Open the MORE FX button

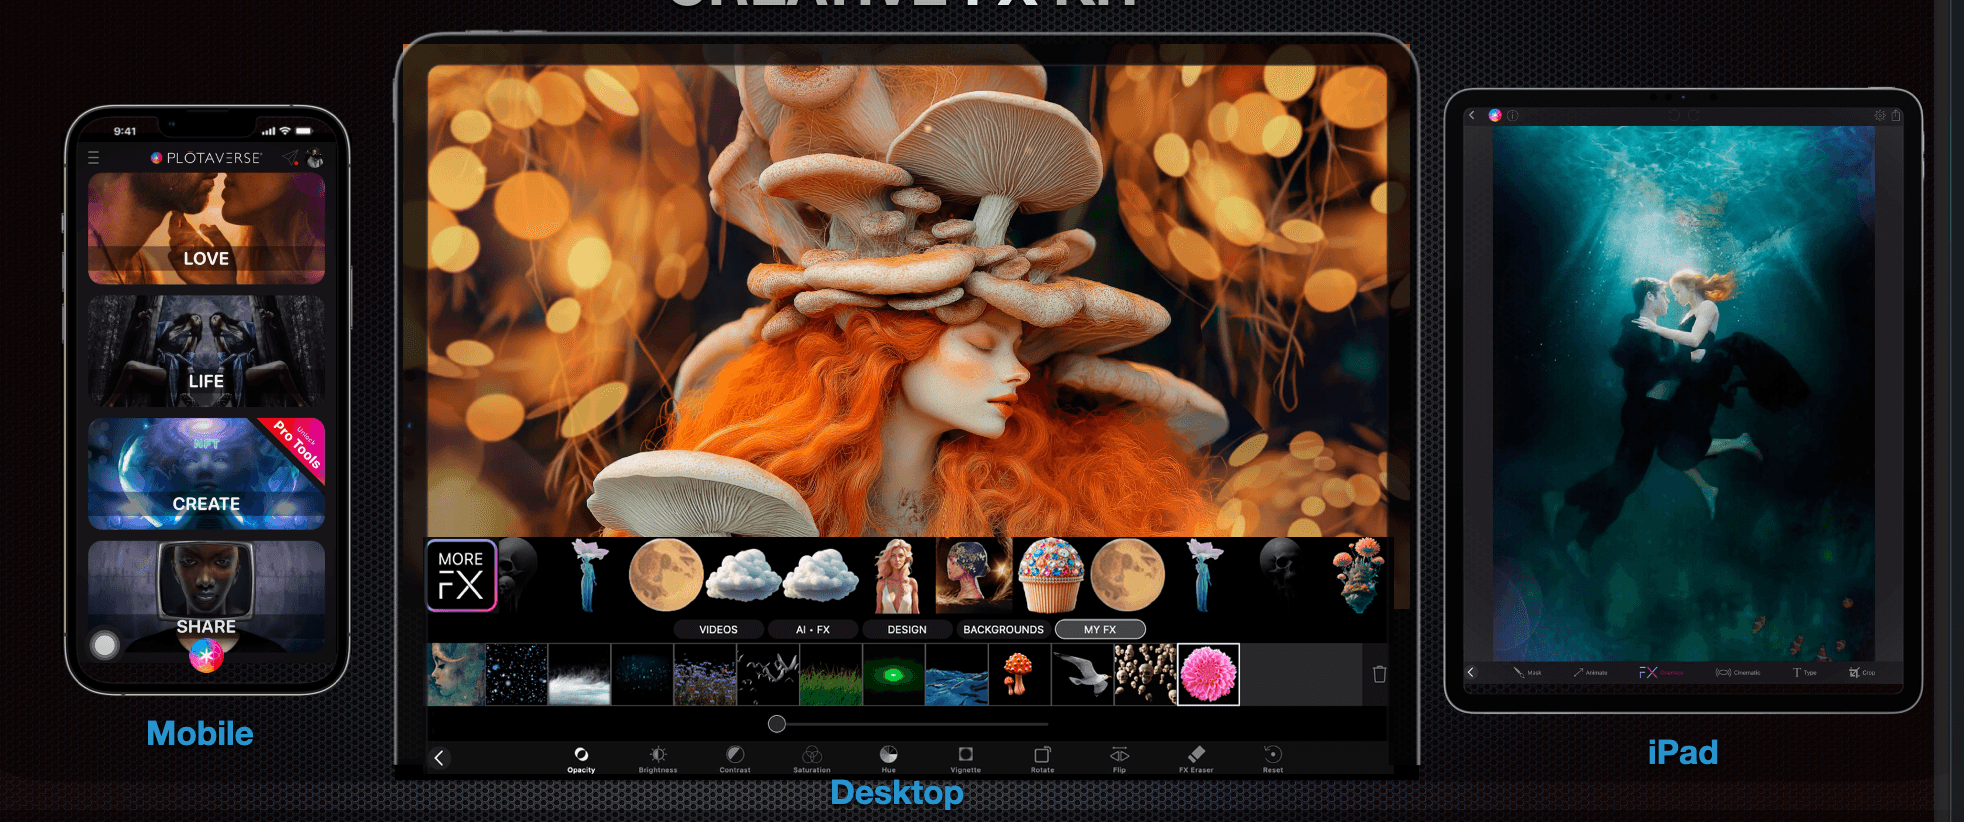point(461,575)
